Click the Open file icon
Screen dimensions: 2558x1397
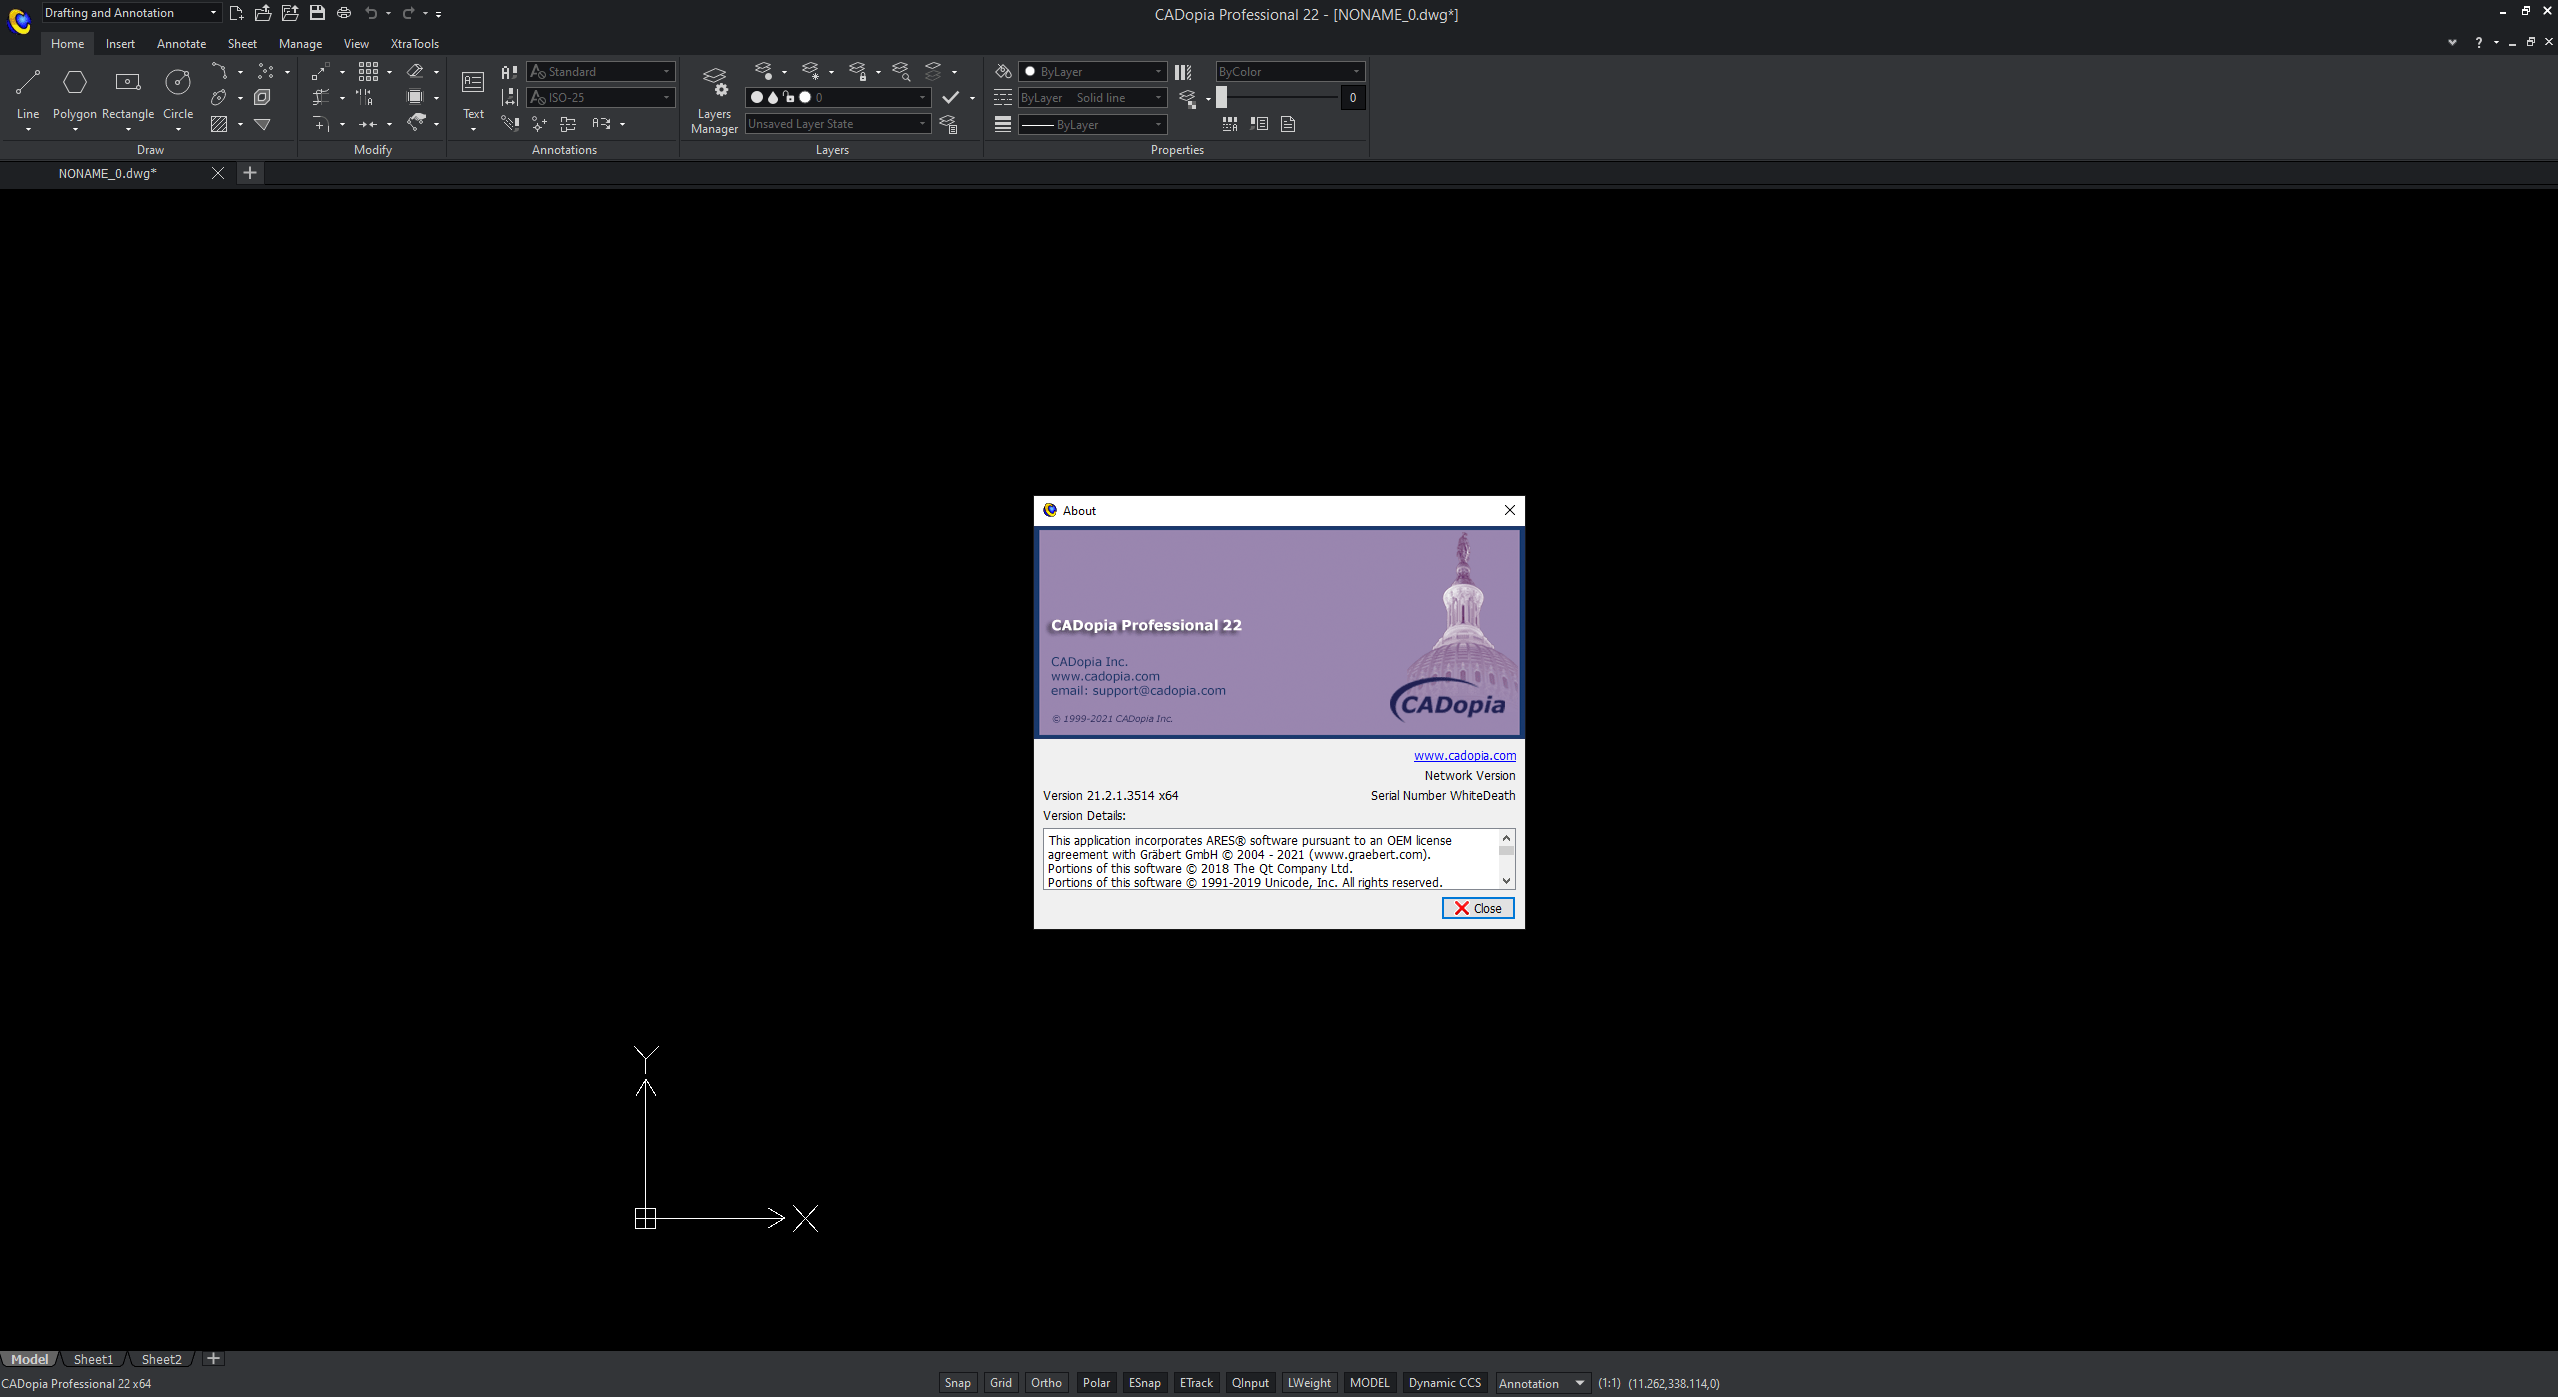263,13
